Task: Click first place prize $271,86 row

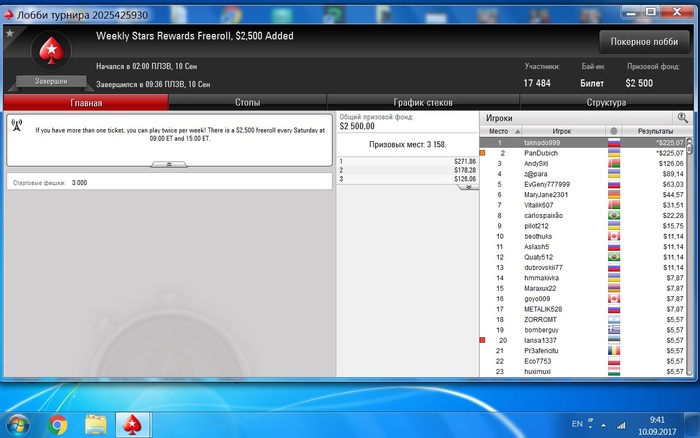Action: [x=408, y=162]
